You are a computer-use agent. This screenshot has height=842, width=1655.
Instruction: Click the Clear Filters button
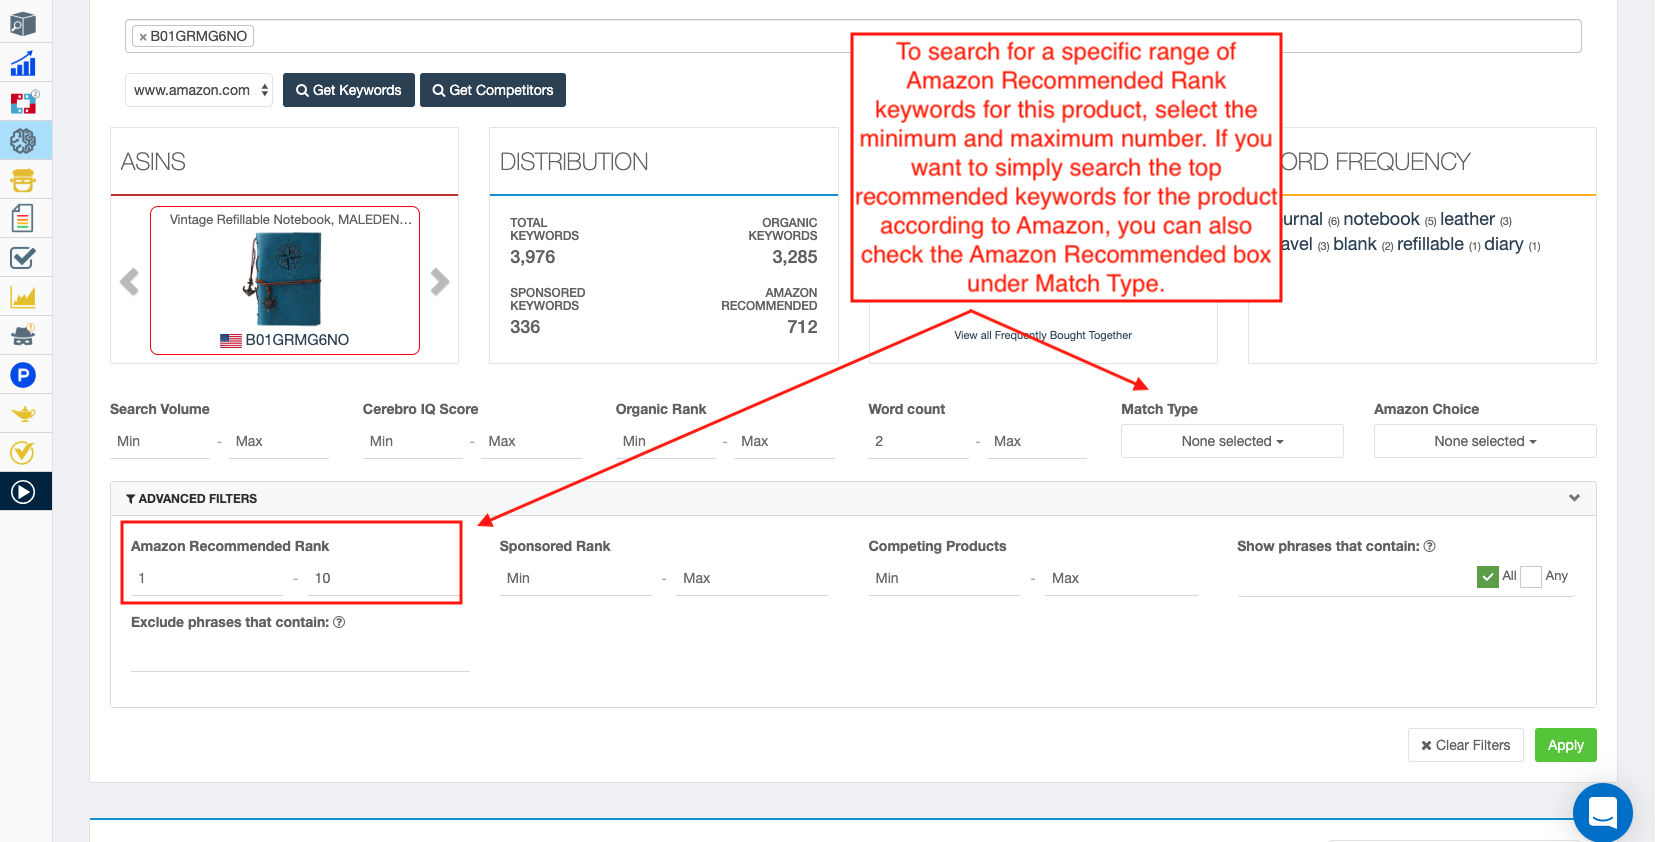pyautogui.click(x=1465, y=745)
